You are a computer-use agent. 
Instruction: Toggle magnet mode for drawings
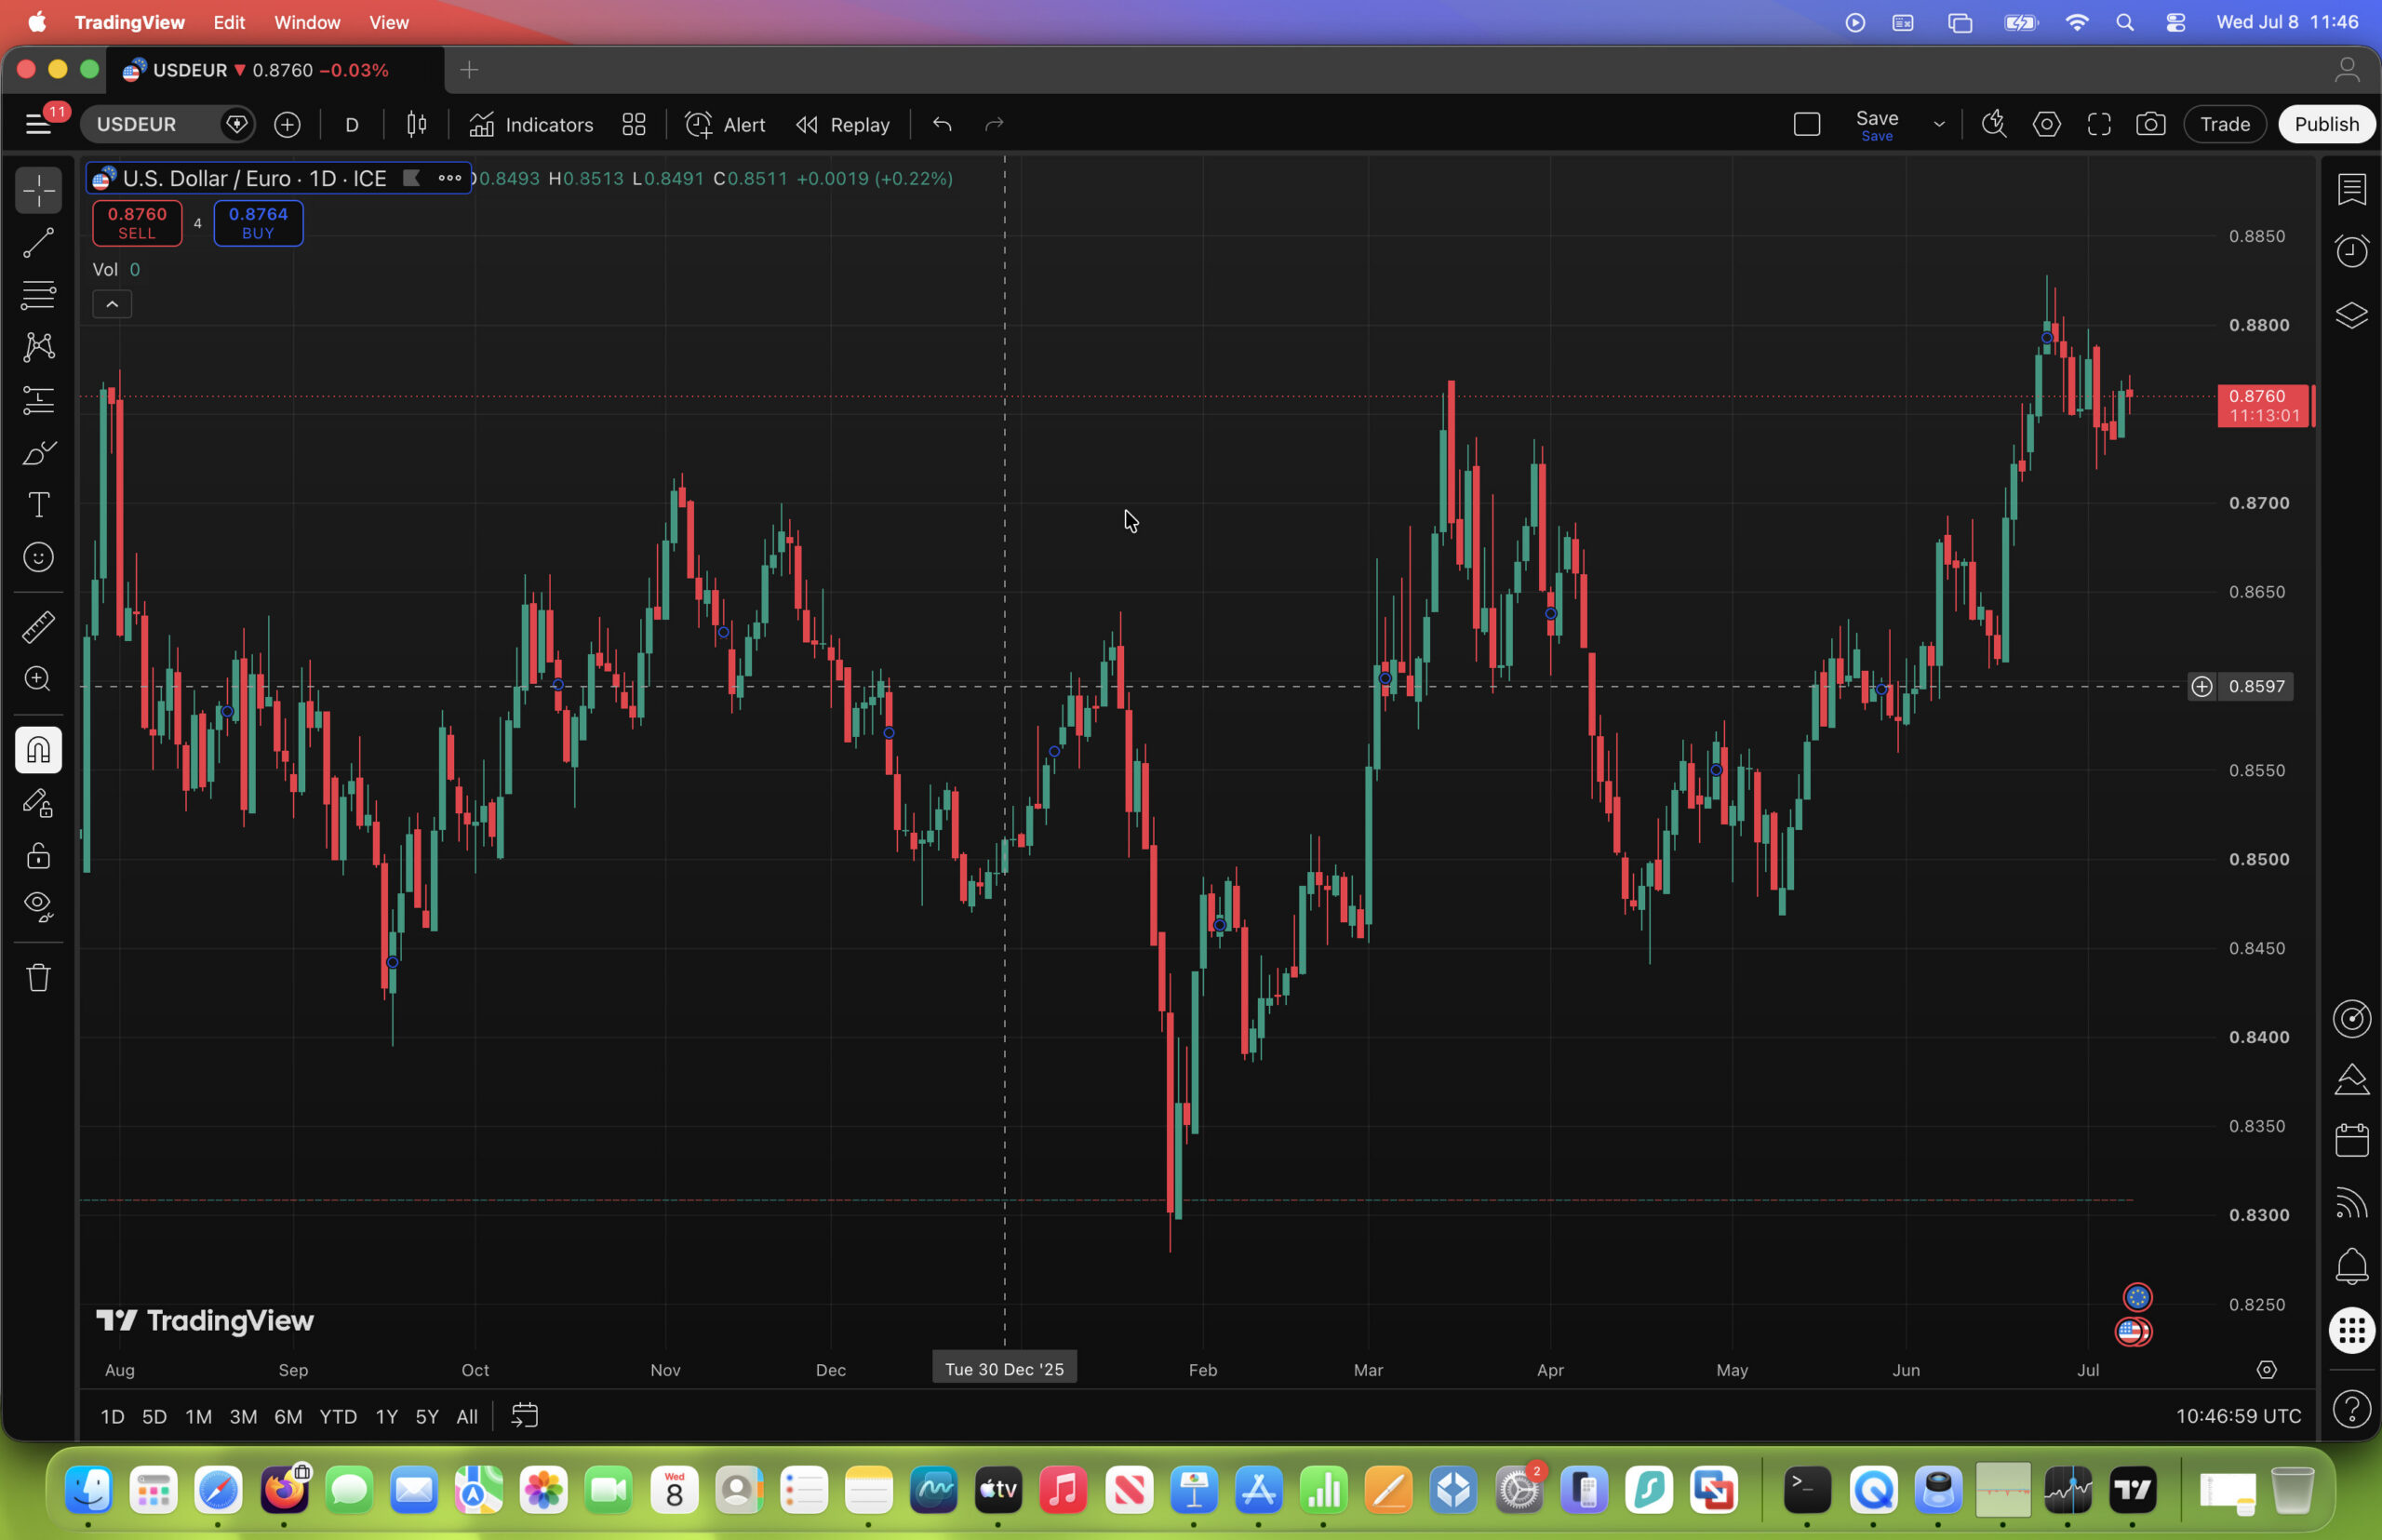[x=38, y=750]
